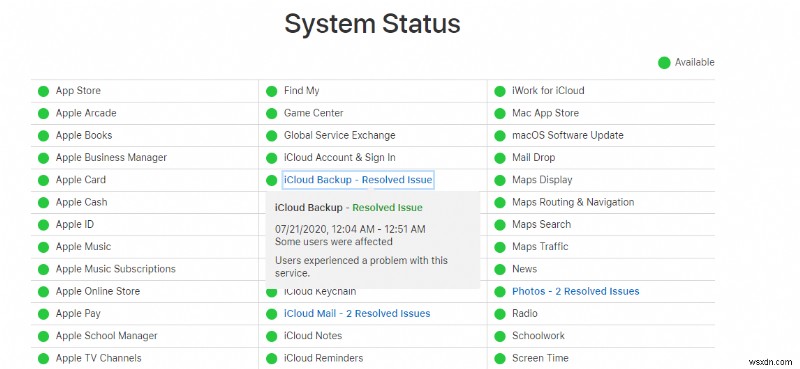Click status dot beside iCloud Mail row
Image resolution: width=800 pixels, height=369 pixels.
271,314
